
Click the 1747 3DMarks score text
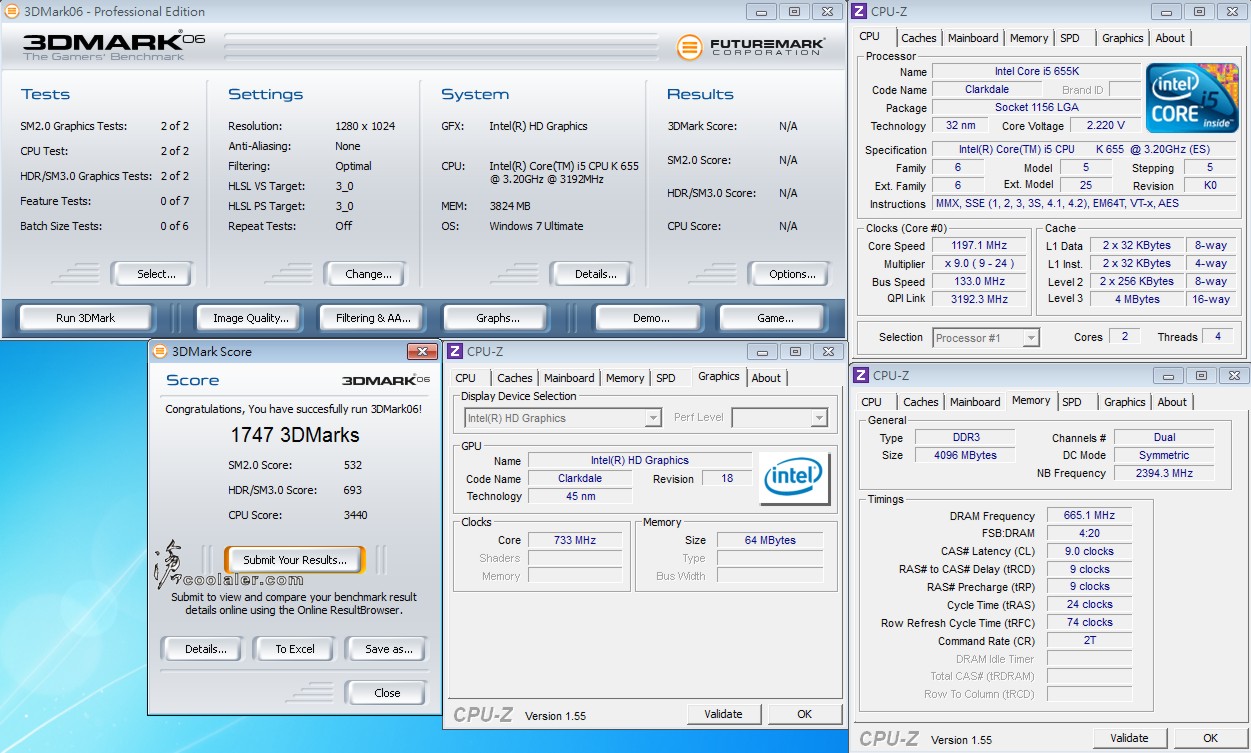[295, 435]
